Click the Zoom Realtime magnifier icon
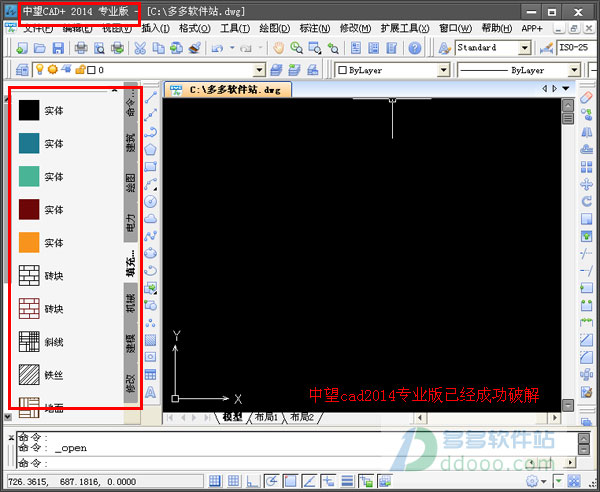This screenshot has height=492, width=600. click(x=297, y=48)
